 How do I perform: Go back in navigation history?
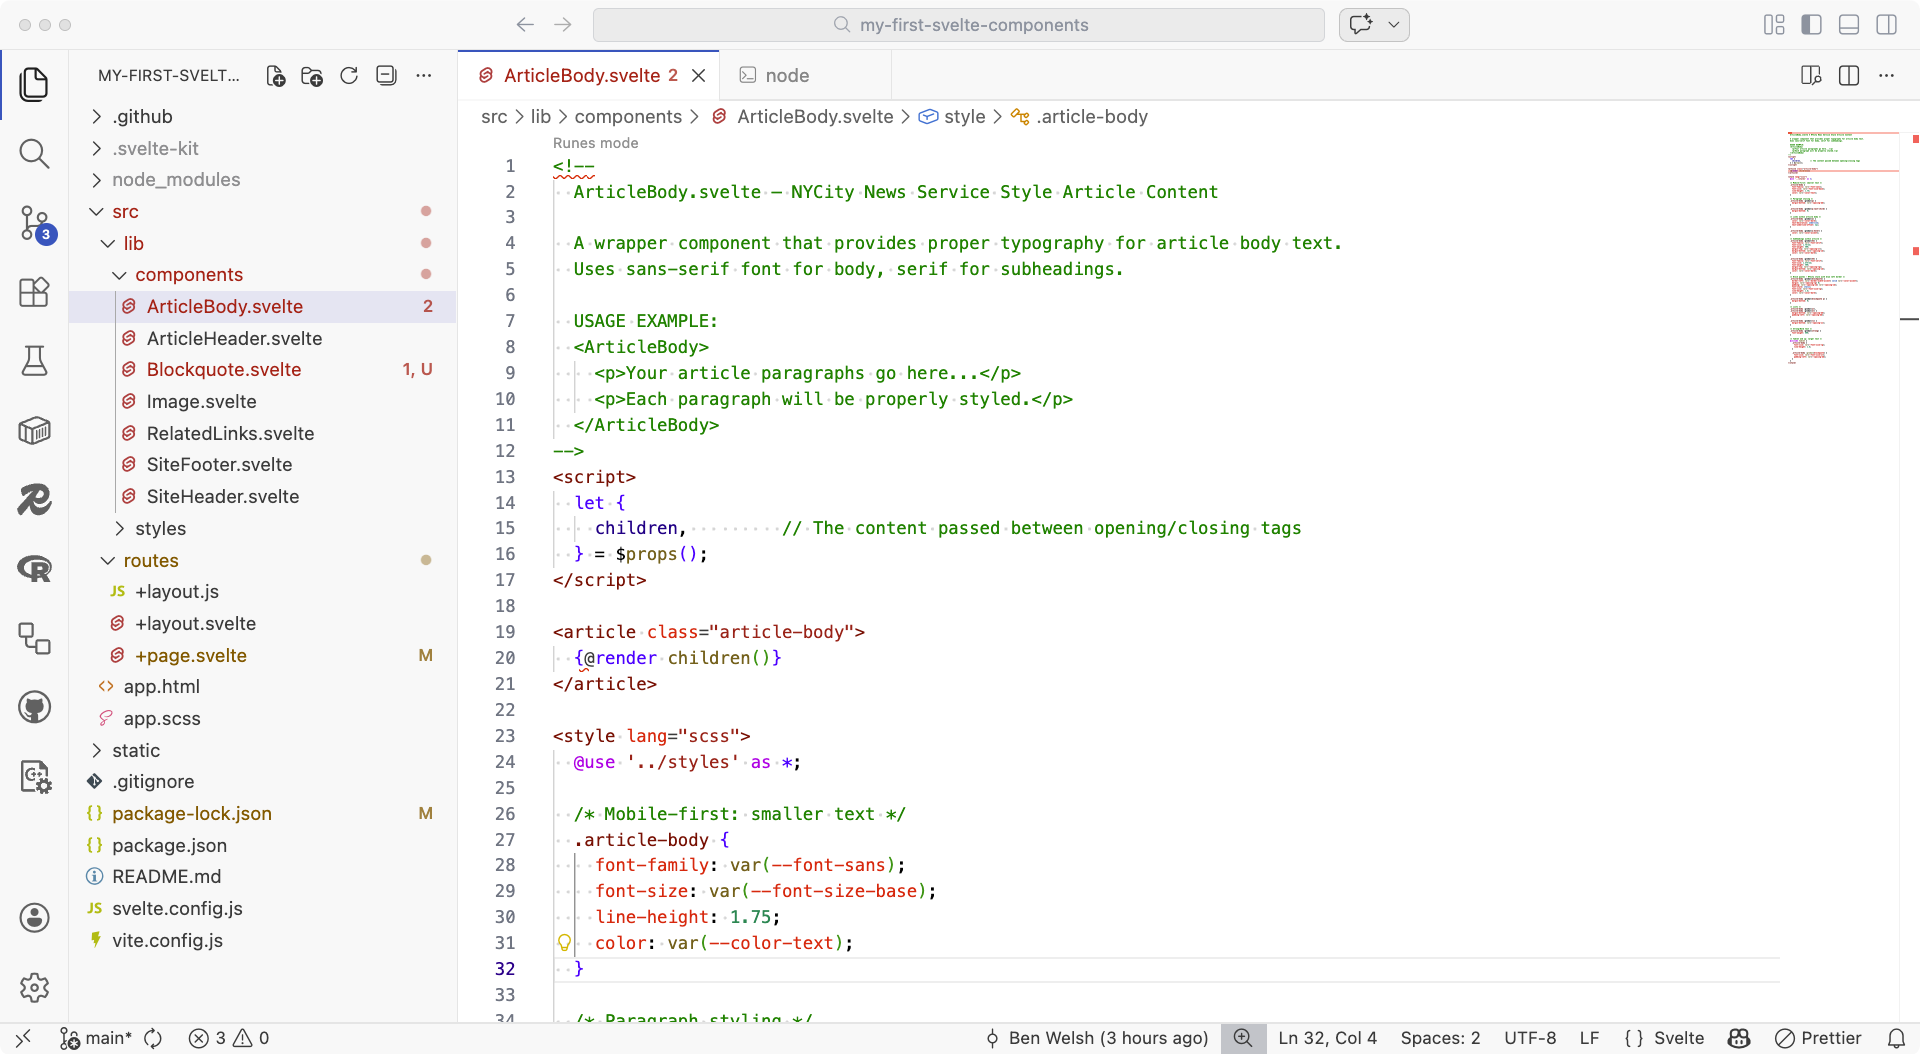525,25
